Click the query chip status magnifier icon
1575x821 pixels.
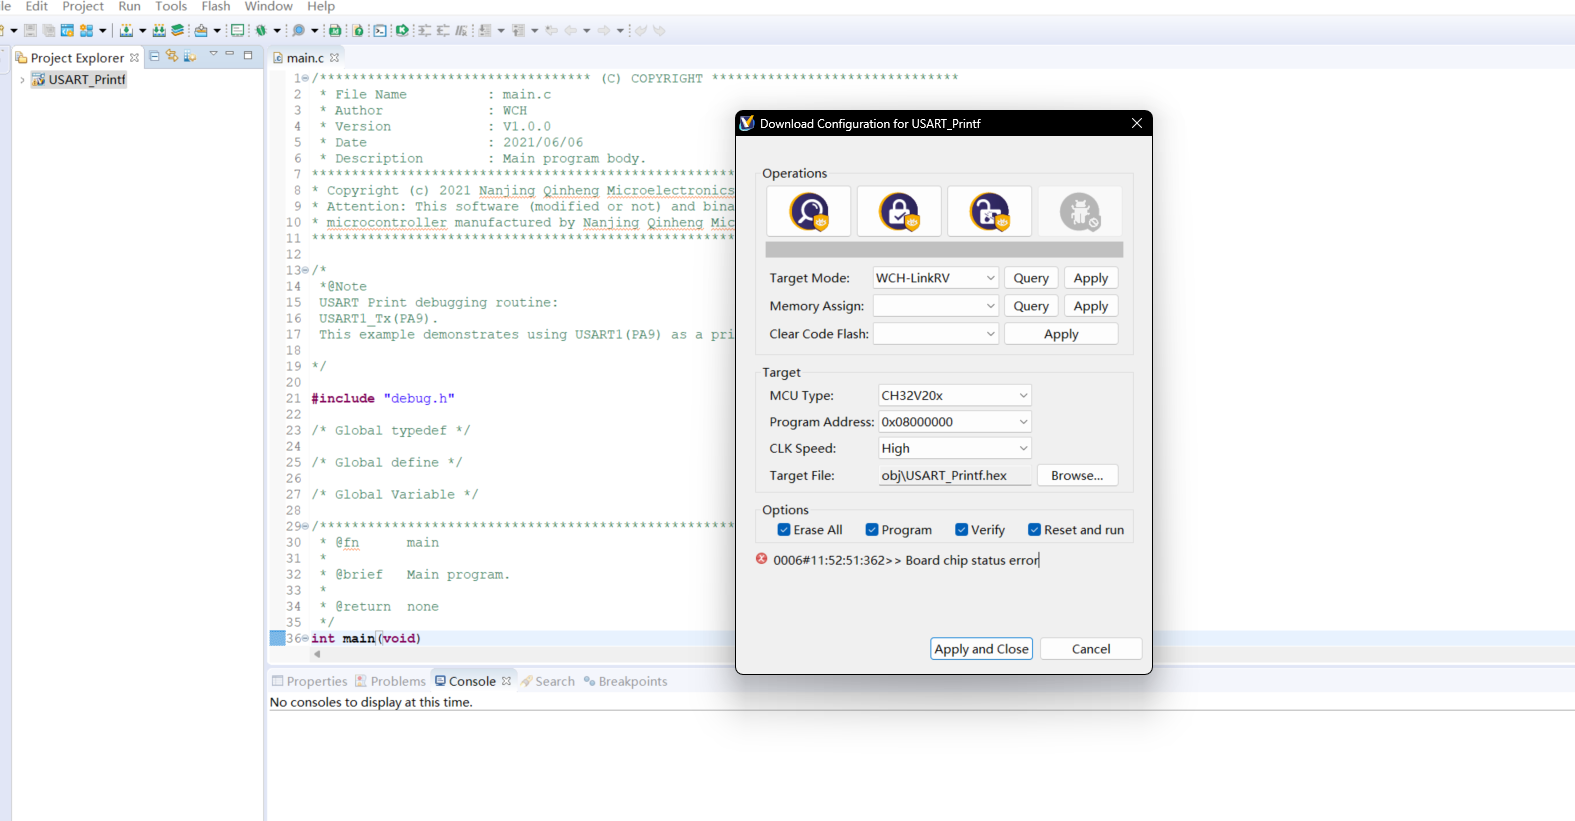809,211
